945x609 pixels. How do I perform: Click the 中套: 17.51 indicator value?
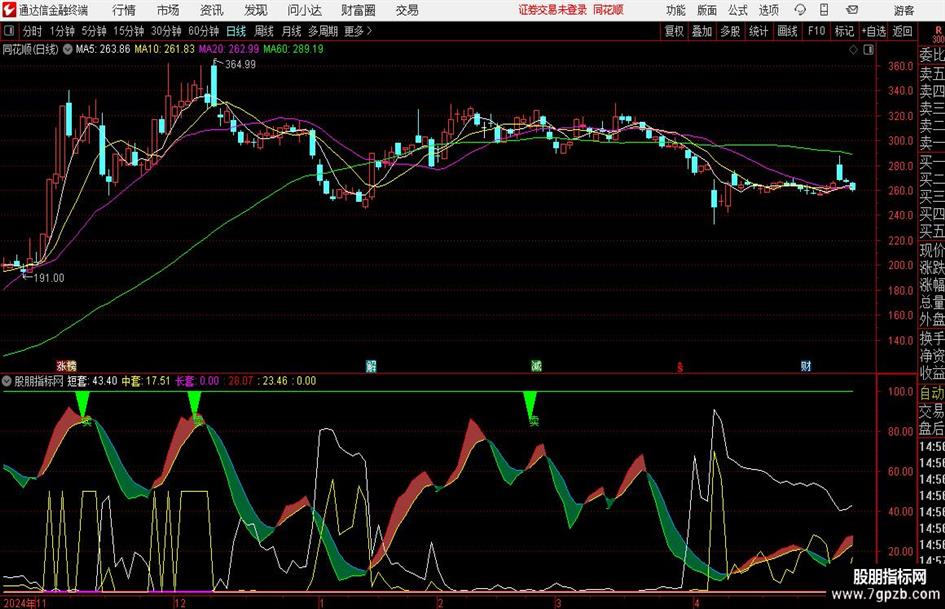coord(146,381)
